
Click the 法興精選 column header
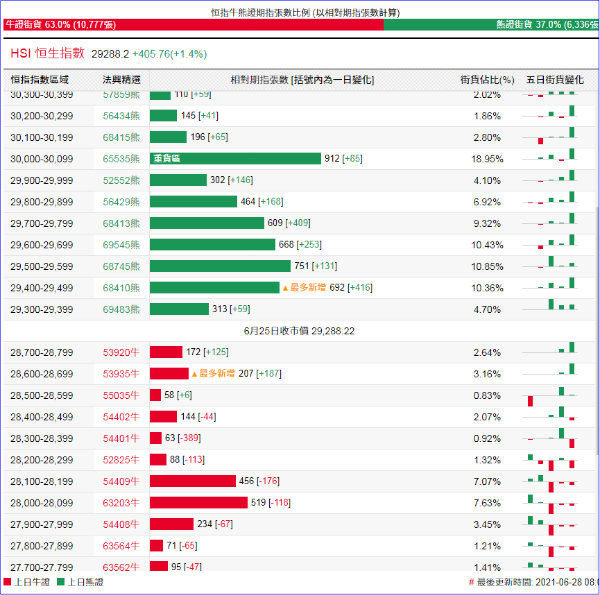(121, 80)
